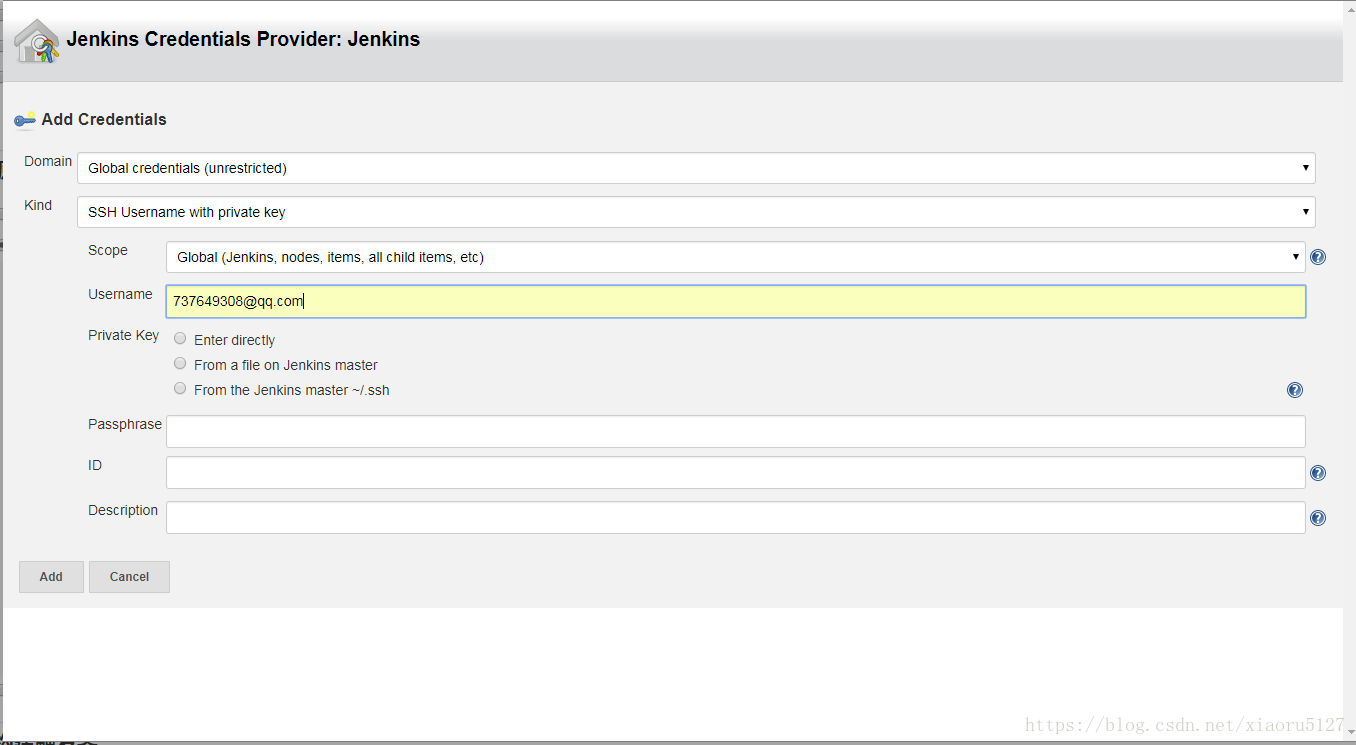
Task: Click the Passphrase label
Action: [x=125, y=424]
